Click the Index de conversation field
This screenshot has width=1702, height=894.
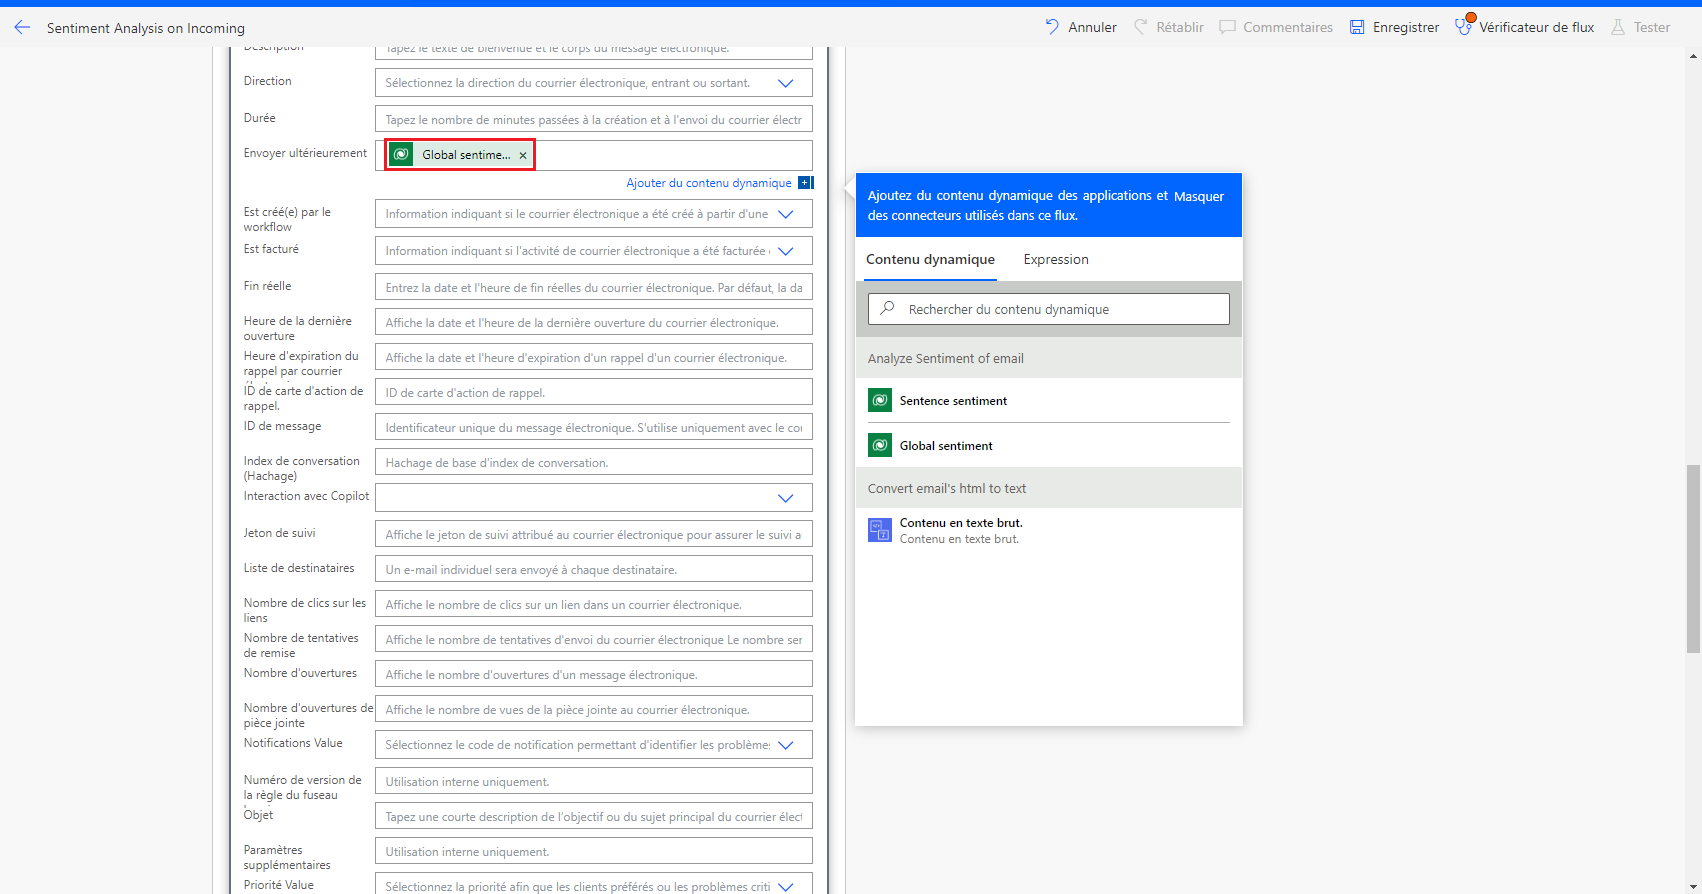(x=593, y=462)
